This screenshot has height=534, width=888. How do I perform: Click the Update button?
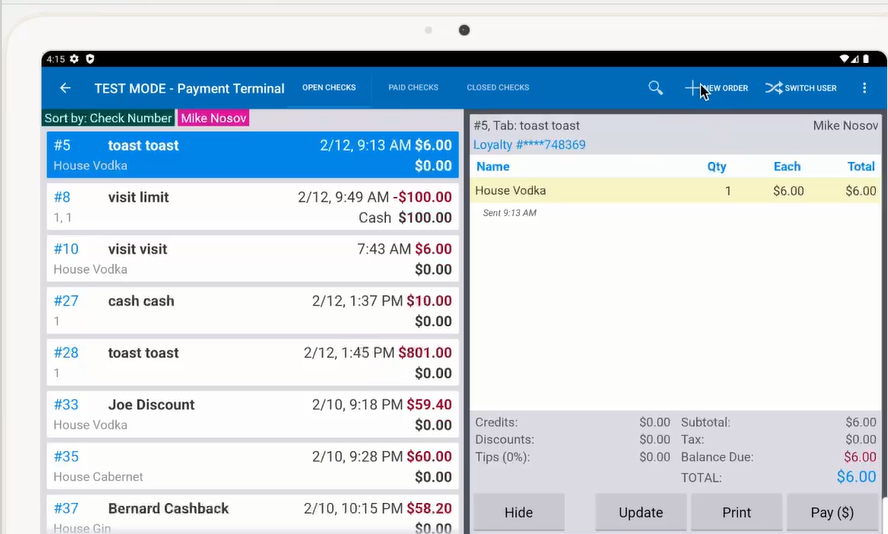click(x=641, y=512)
